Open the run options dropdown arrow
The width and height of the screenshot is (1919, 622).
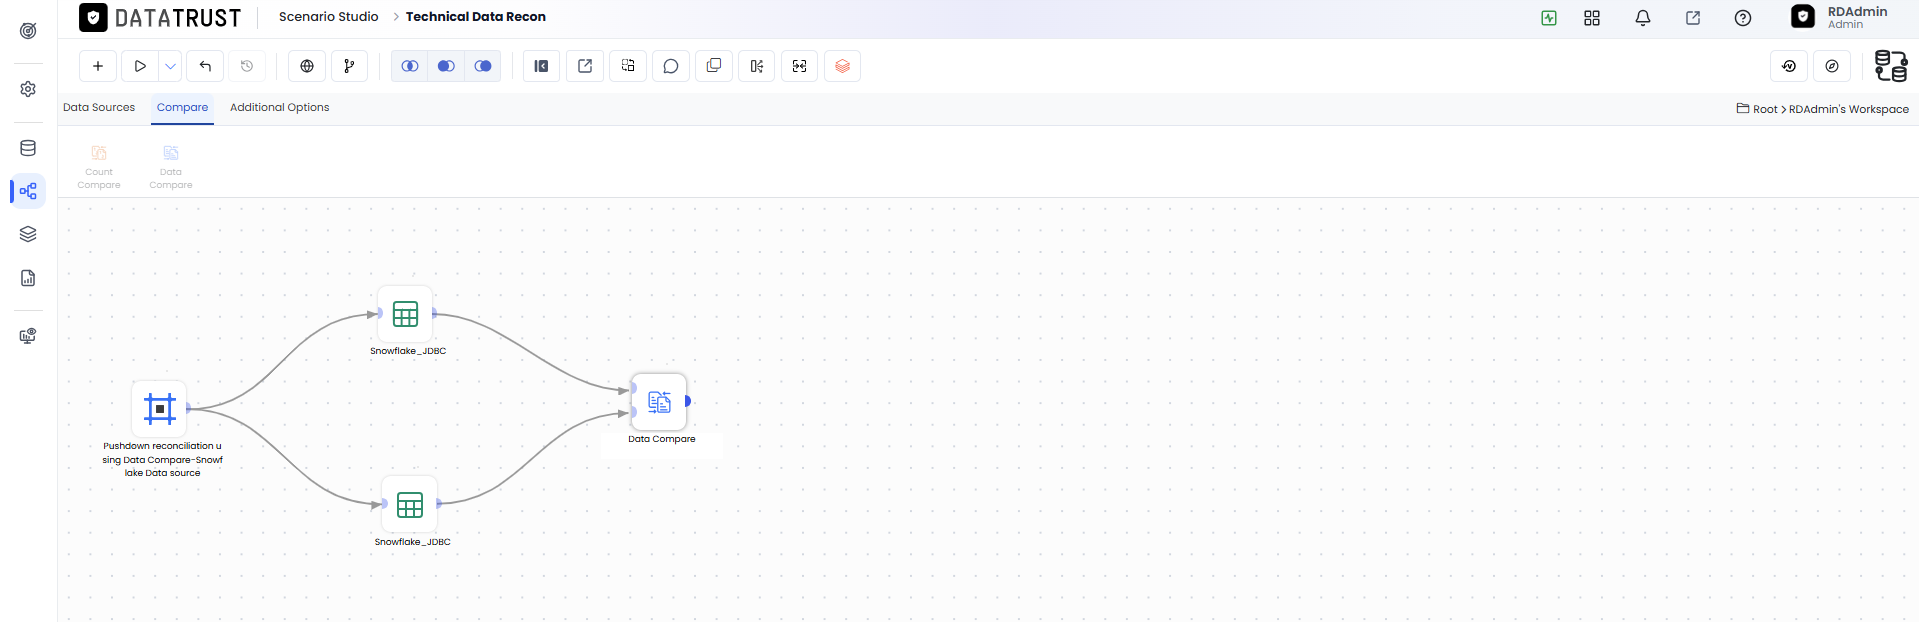point(170,66)
